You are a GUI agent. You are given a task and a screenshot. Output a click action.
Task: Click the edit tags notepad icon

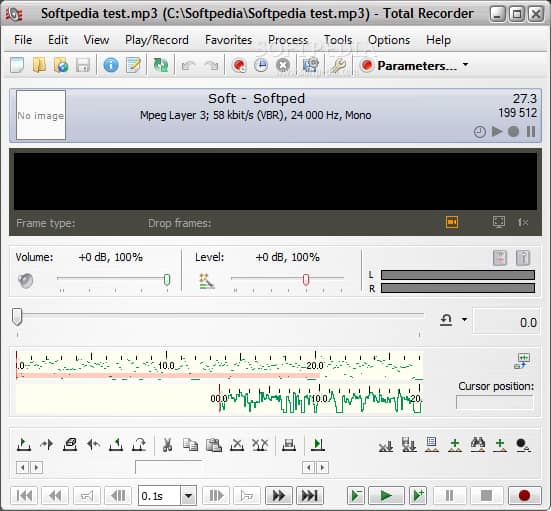pos(133,65)
